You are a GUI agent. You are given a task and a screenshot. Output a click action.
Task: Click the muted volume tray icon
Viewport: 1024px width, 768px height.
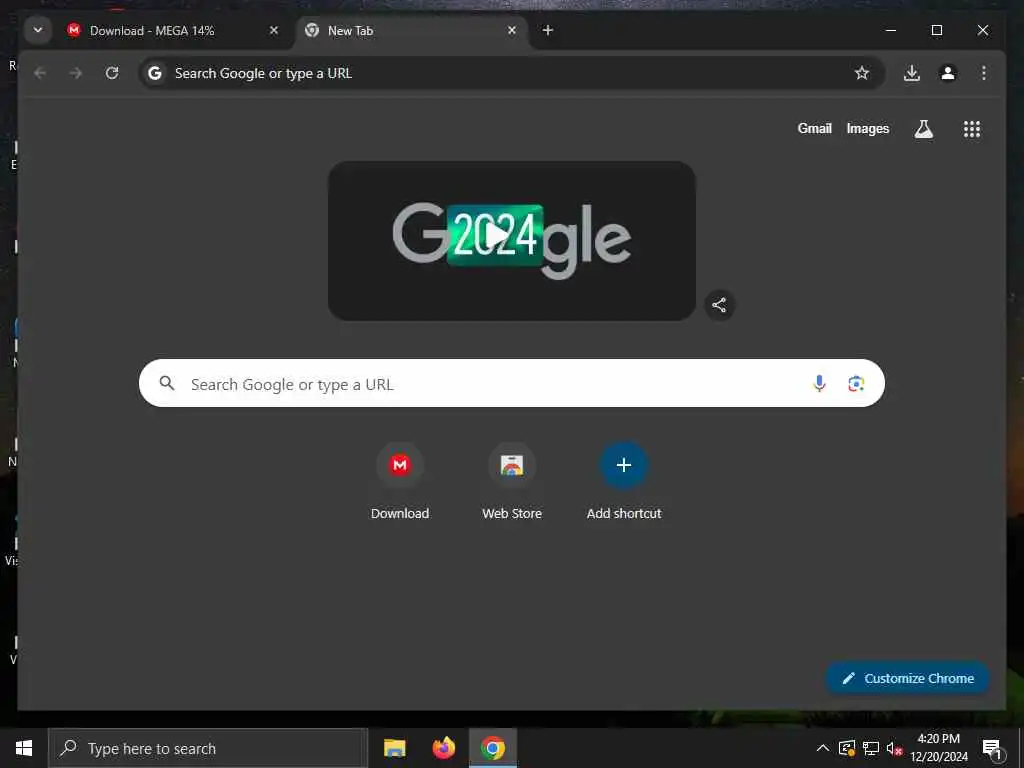[894, 748]
